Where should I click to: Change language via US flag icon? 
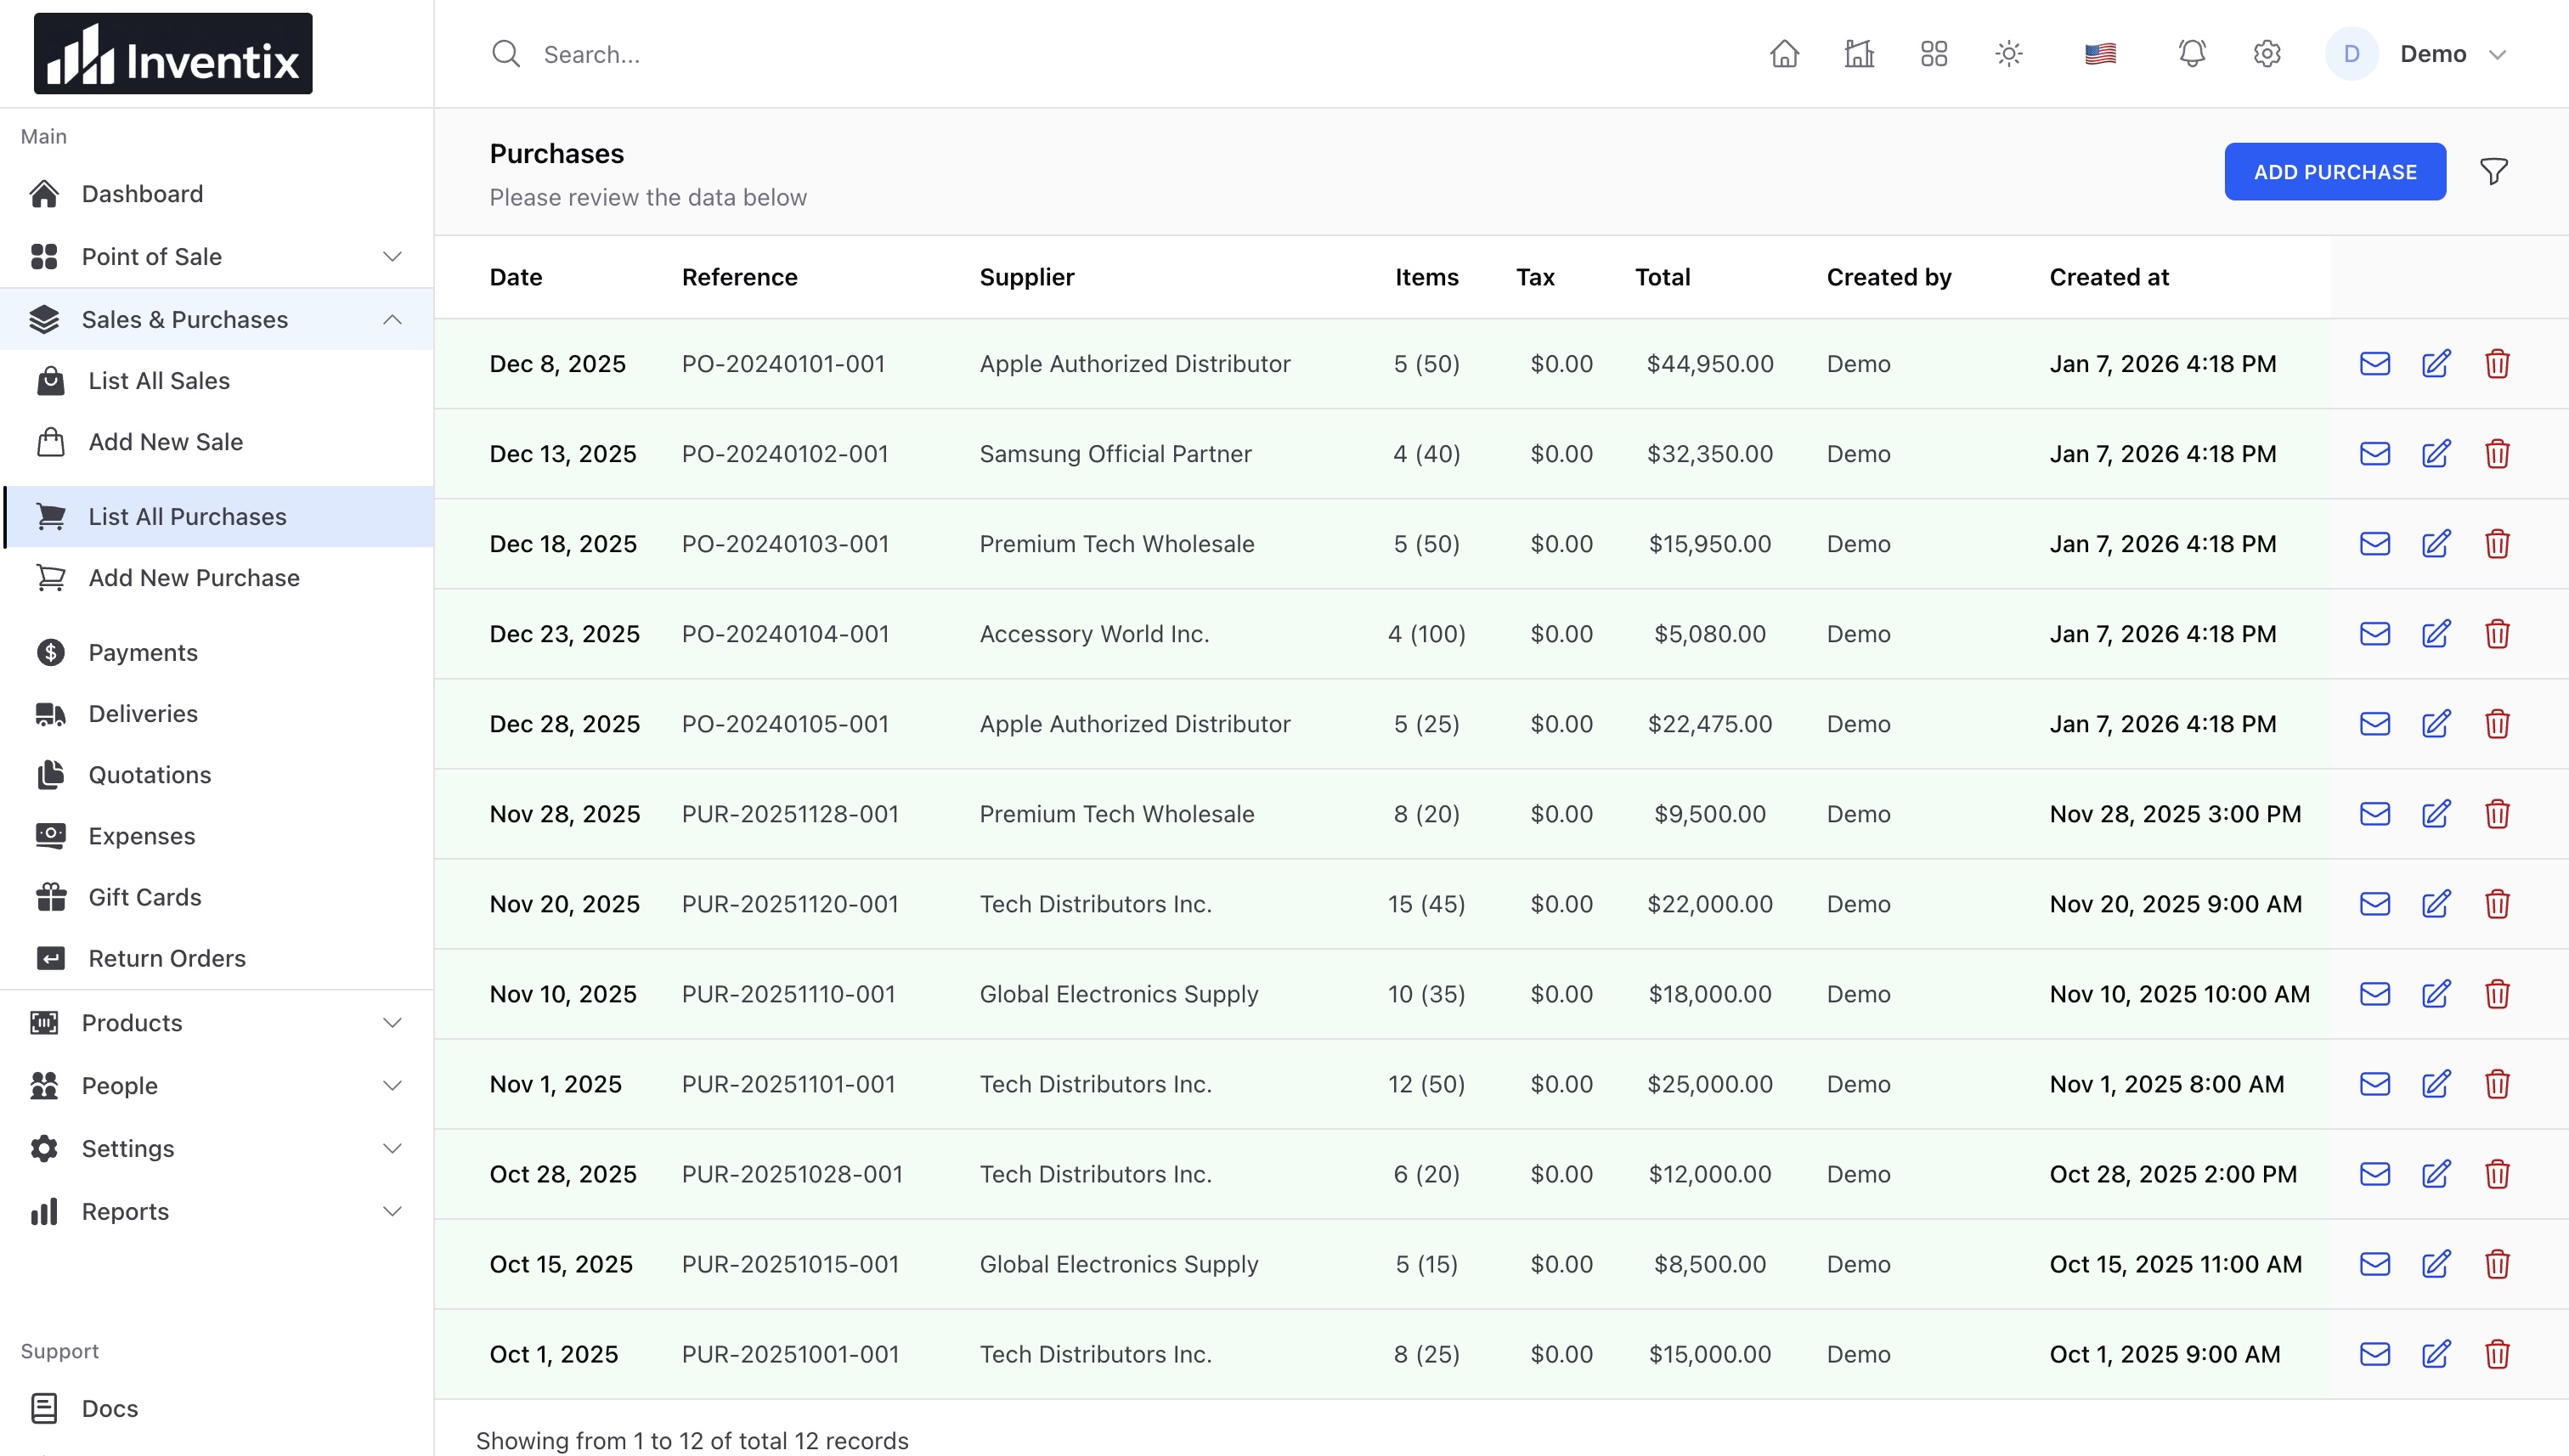point(2100,54)
